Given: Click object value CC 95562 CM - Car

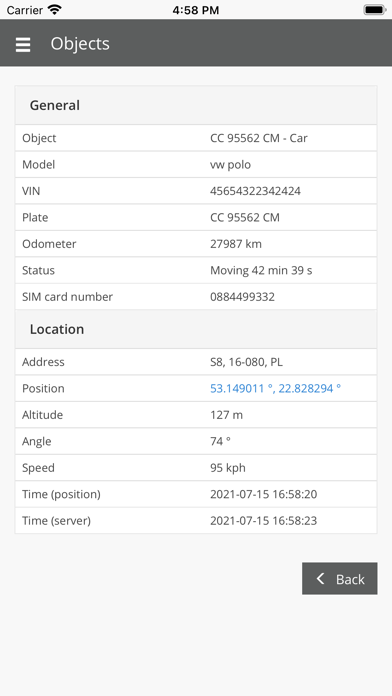Looking at the screenshot, I should click(259, 138).
